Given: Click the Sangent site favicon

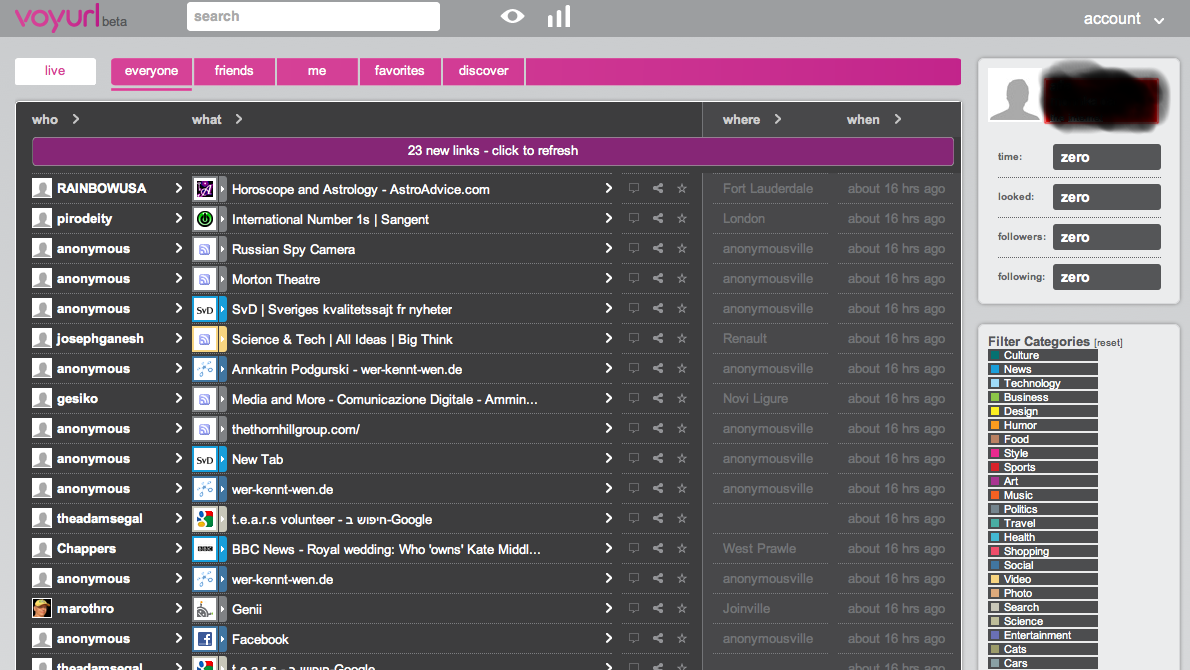Looking at the screenshot, I should coord(204,219).
